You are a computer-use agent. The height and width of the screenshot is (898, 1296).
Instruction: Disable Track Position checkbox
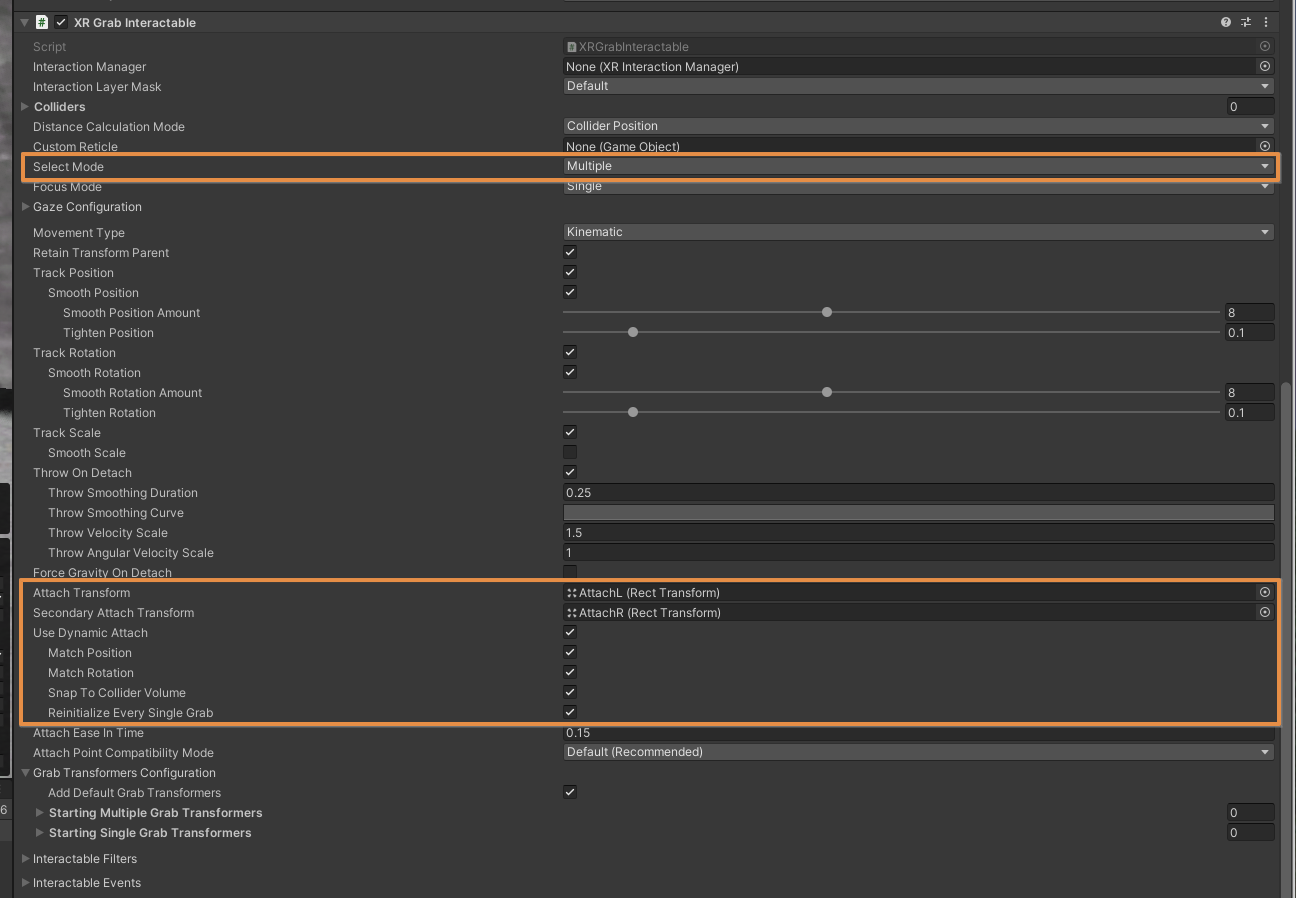pyautogui.click(x=570, y=272)
